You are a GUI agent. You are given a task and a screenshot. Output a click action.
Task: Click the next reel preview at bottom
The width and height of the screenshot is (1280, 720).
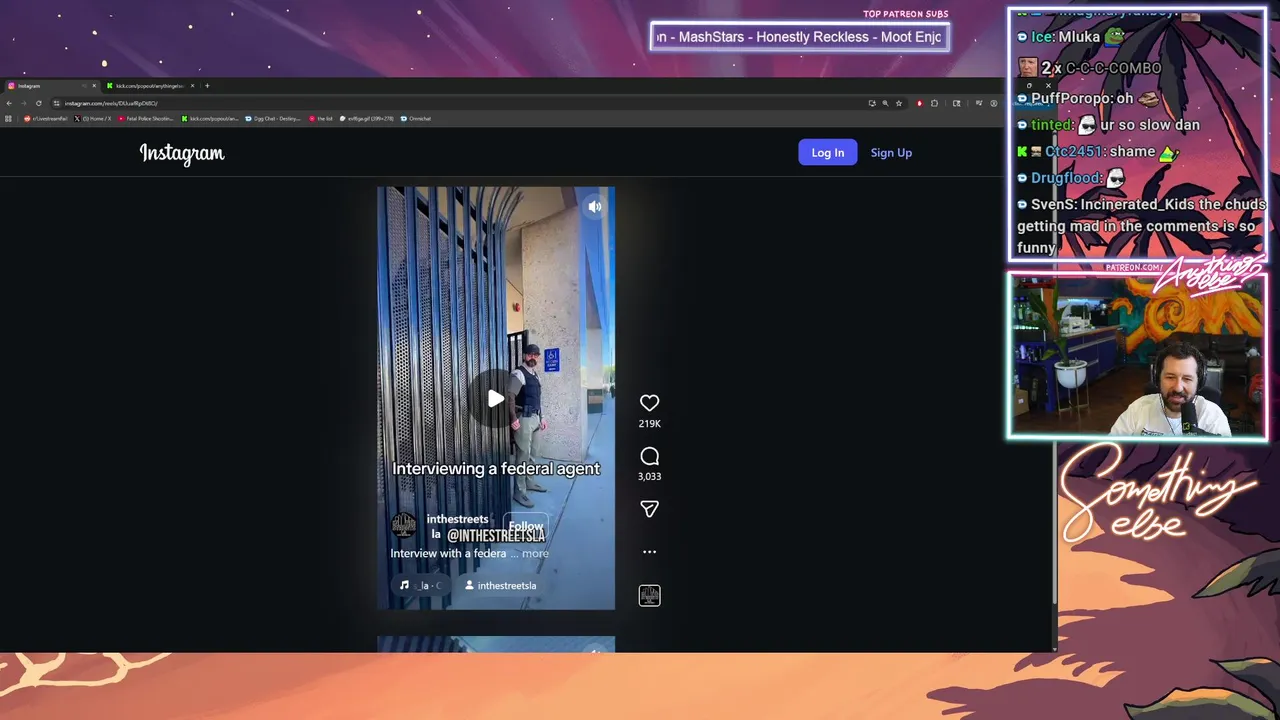[x=496, y=644]
